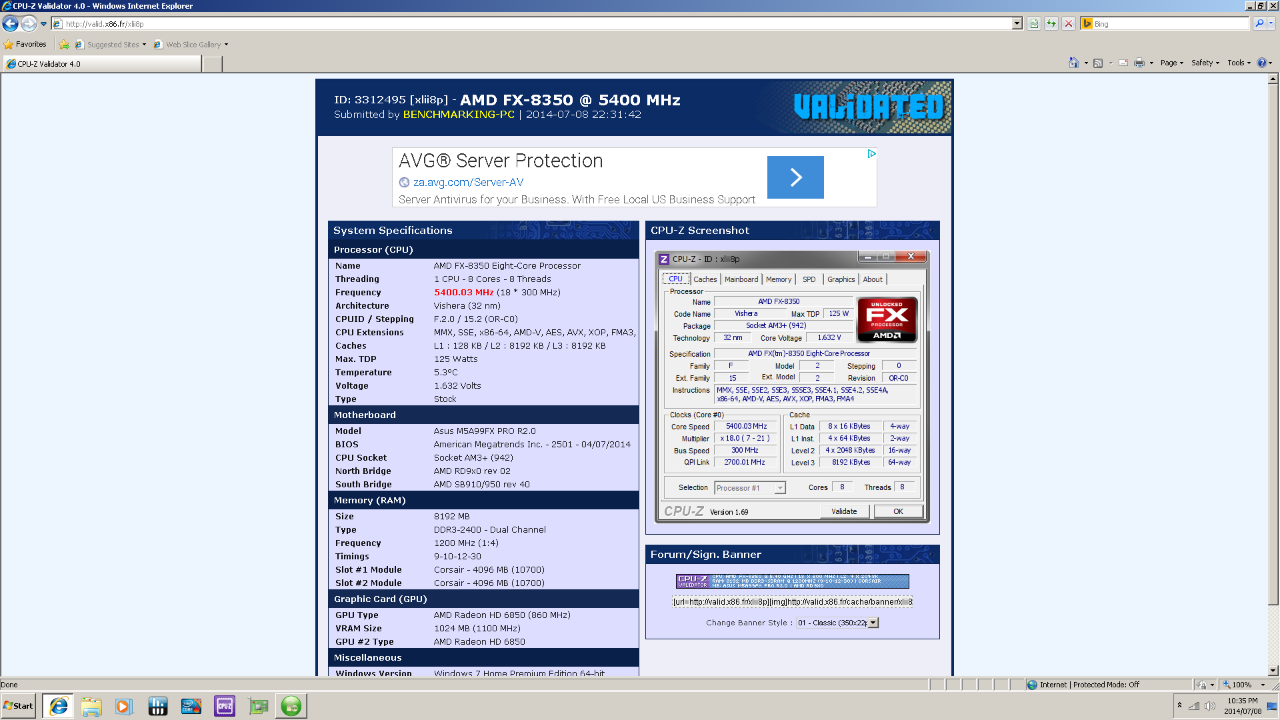Click the page vertical scrollbar down arrow
Viewport: 1280px width, 720px height.
pos(1274,672)
